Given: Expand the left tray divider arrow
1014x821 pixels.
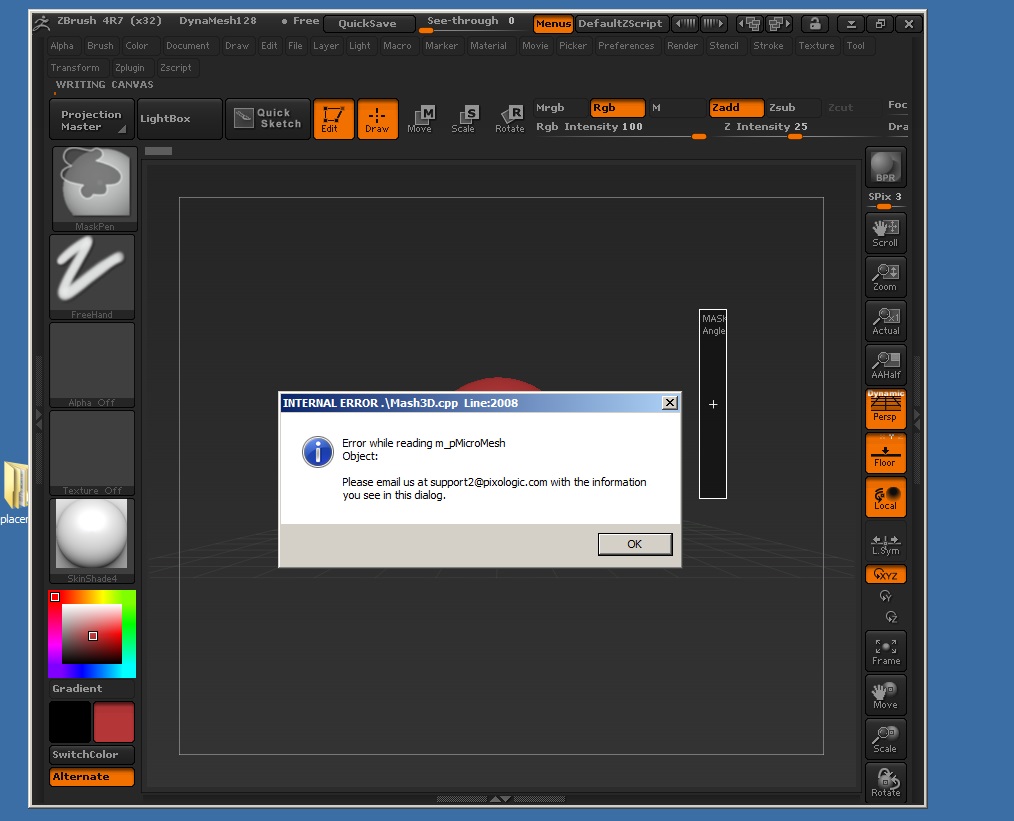Looking at the screenshot, I should tap(39, 419).
